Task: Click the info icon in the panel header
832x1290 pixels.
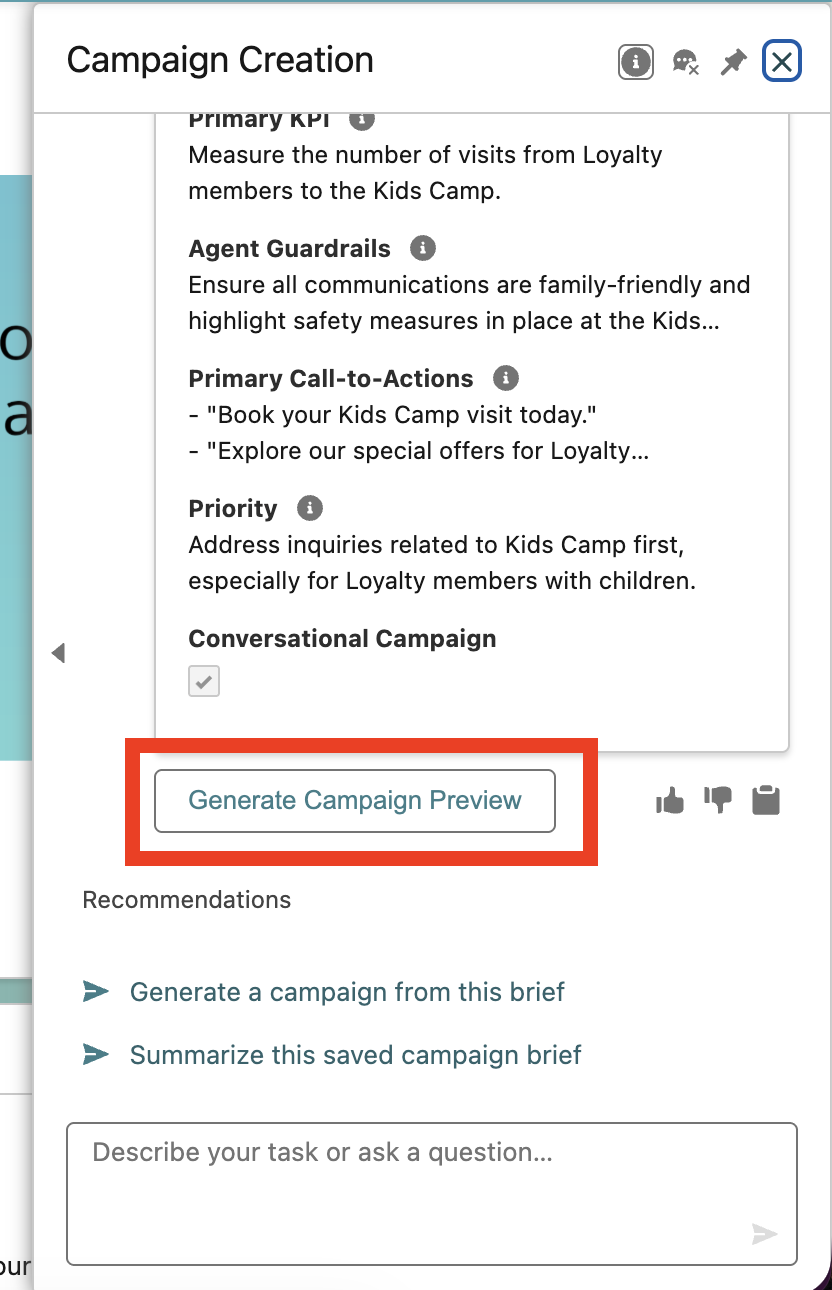Action: click(636, 62)
